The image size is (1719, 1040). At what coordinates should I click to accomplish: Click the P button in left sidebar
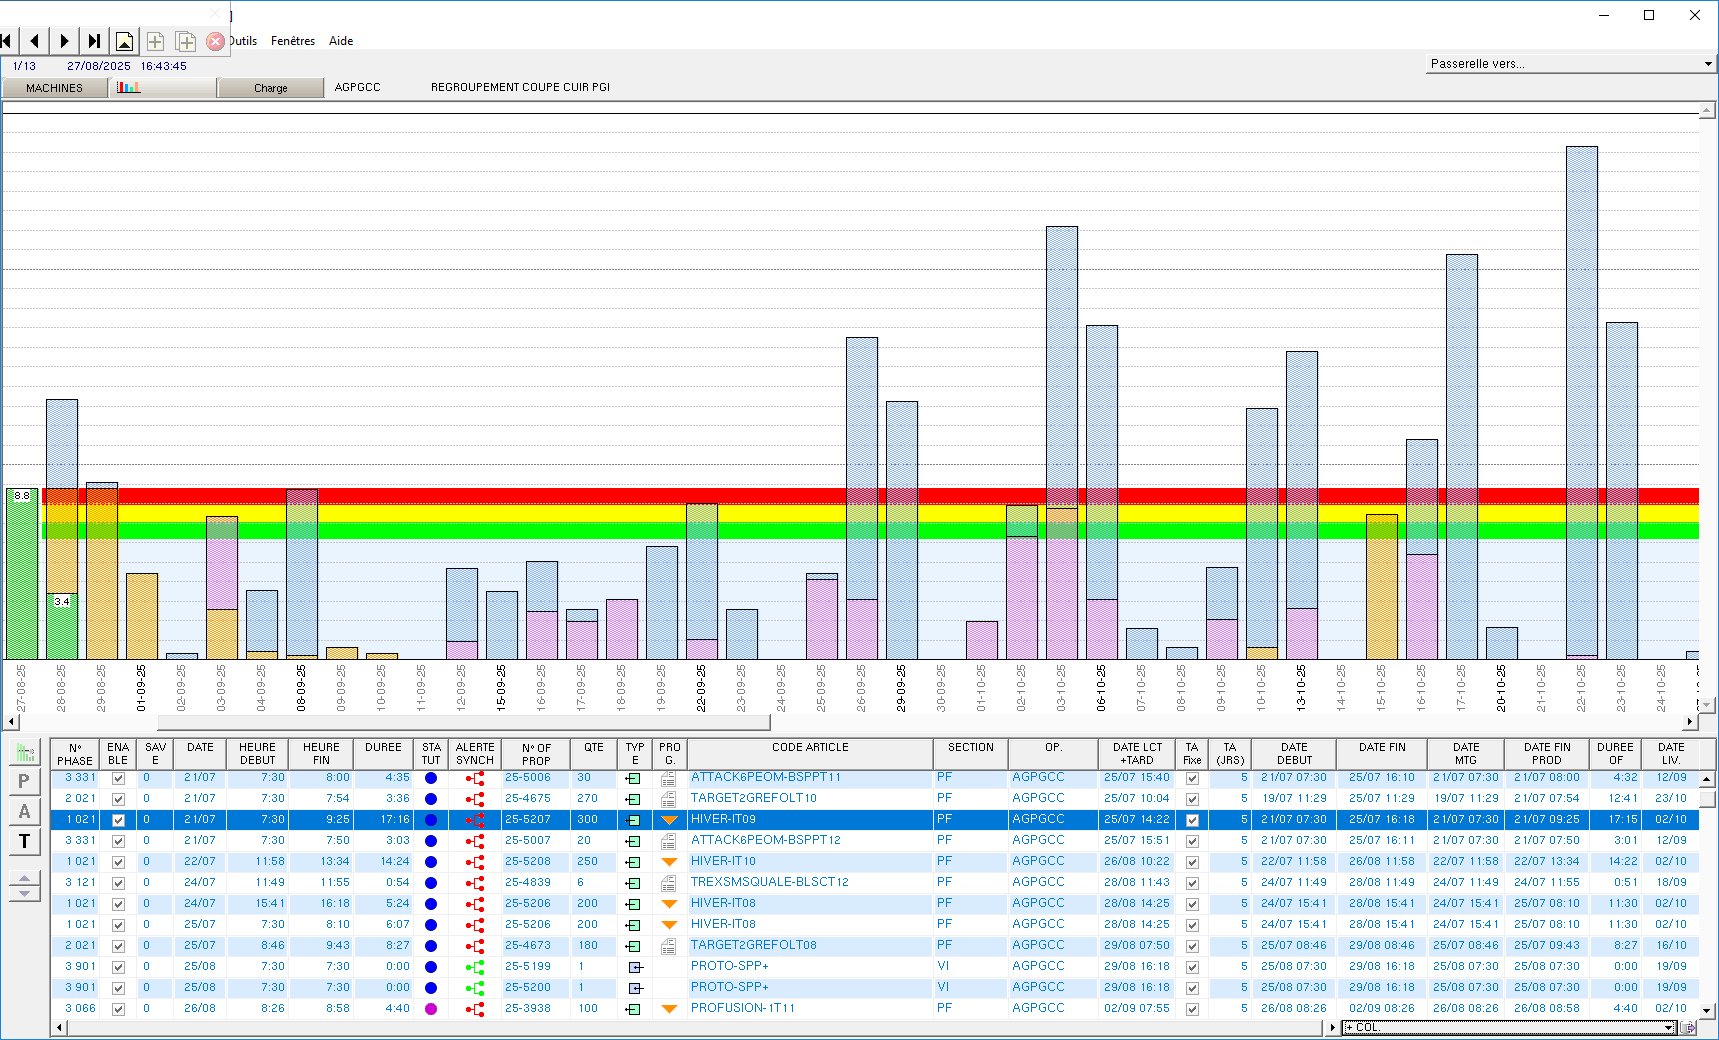[x=25, y=781]
